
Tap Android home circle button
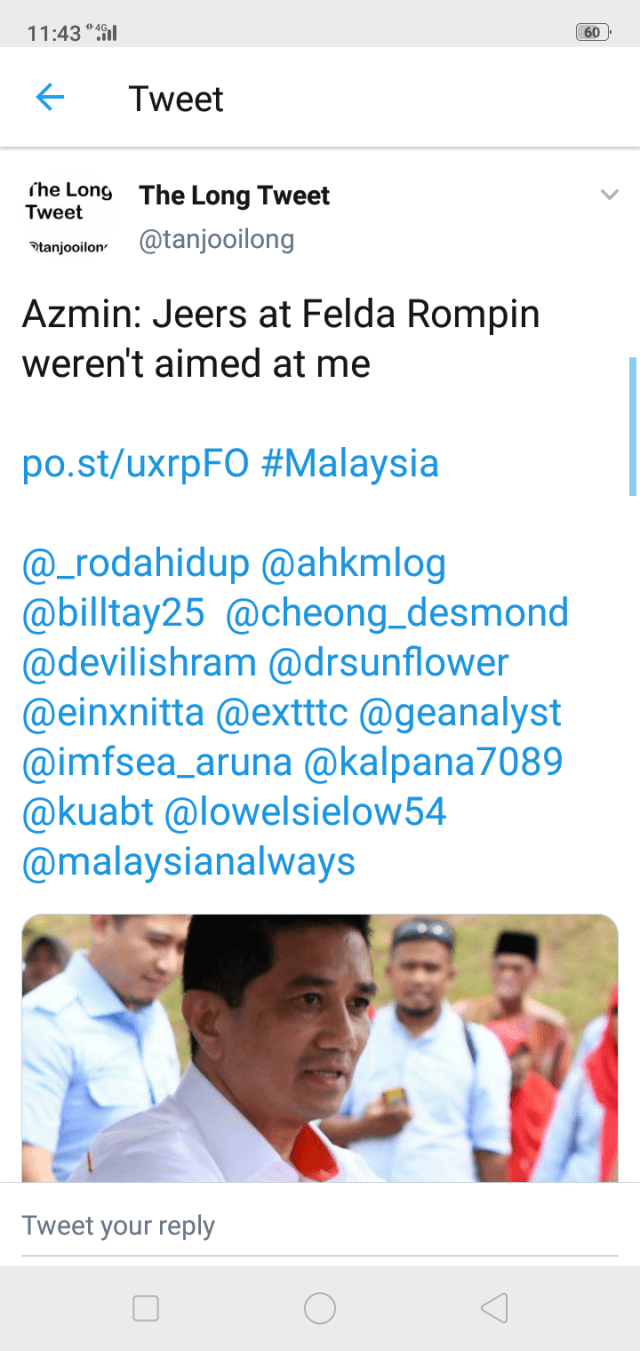click(320, 1308)
